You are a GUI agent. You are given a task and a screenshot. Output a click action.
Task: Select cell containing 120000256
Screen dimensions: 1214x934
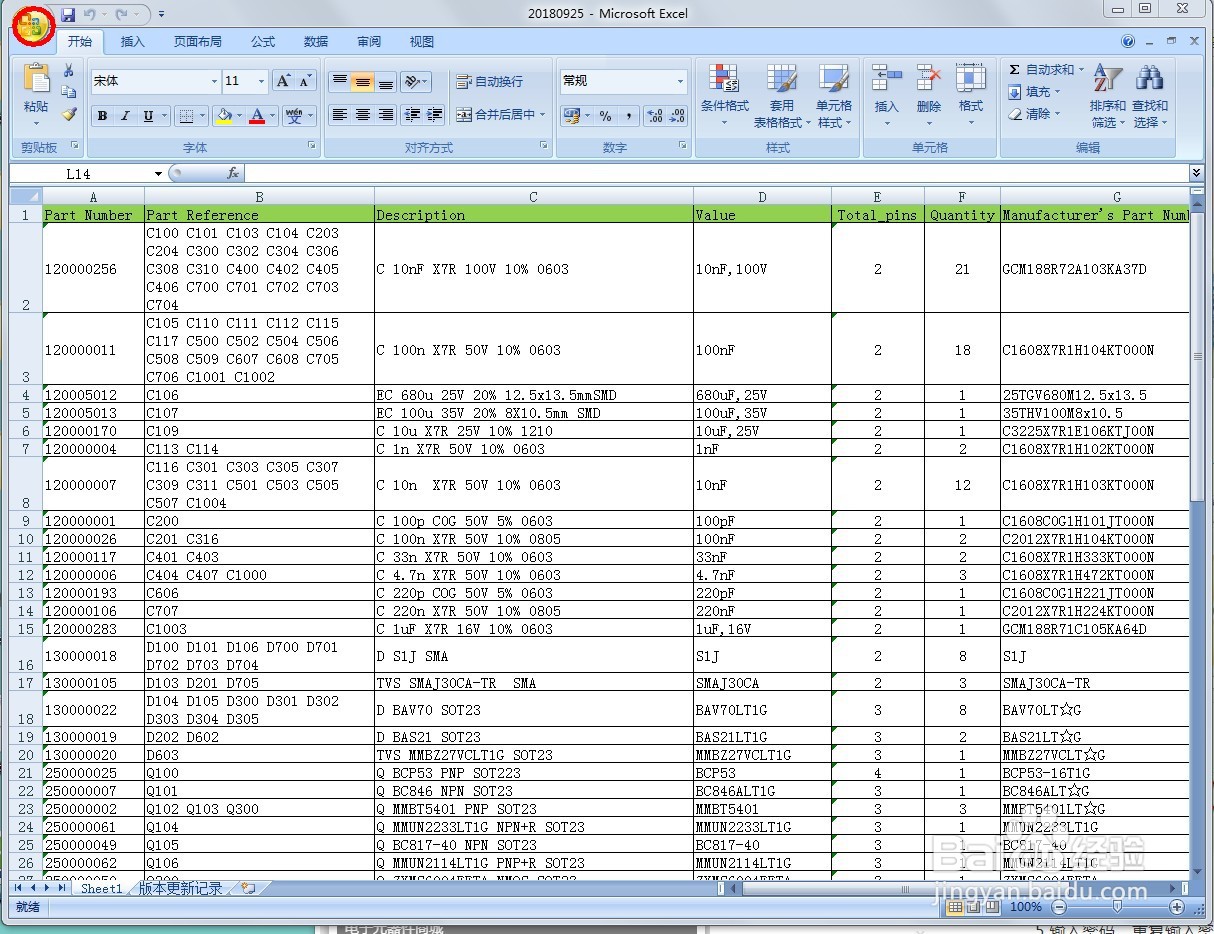(x=93, y=269)
